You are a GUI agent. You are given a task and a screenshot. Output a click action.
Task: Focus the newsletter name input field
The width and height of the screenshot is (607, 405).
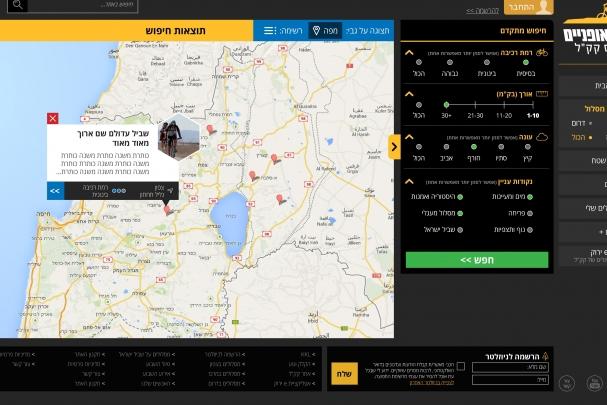pyautogui.click(x=510, y=367)
